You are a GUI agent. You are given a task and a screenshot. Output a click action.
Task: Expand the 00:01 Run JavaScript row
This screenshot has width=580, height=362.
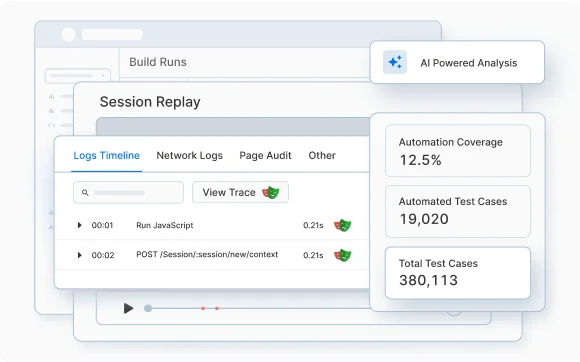point(79,225)
